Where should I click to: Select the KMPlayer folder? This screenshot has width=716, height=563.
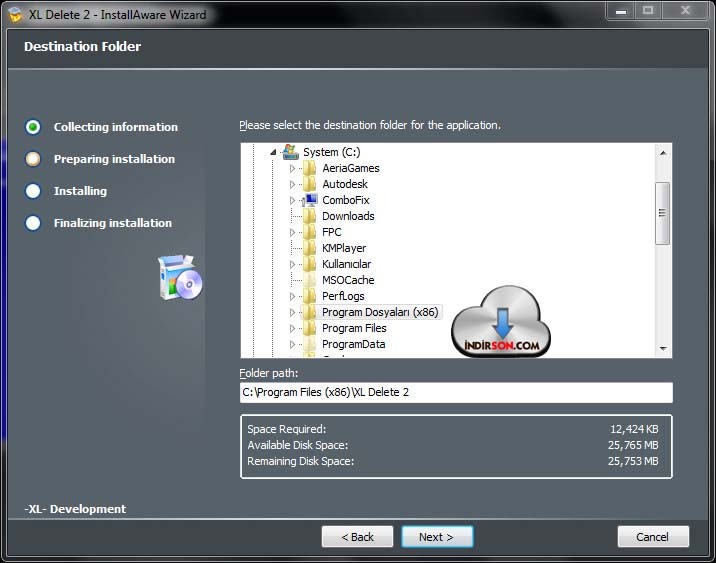point(344,248)
